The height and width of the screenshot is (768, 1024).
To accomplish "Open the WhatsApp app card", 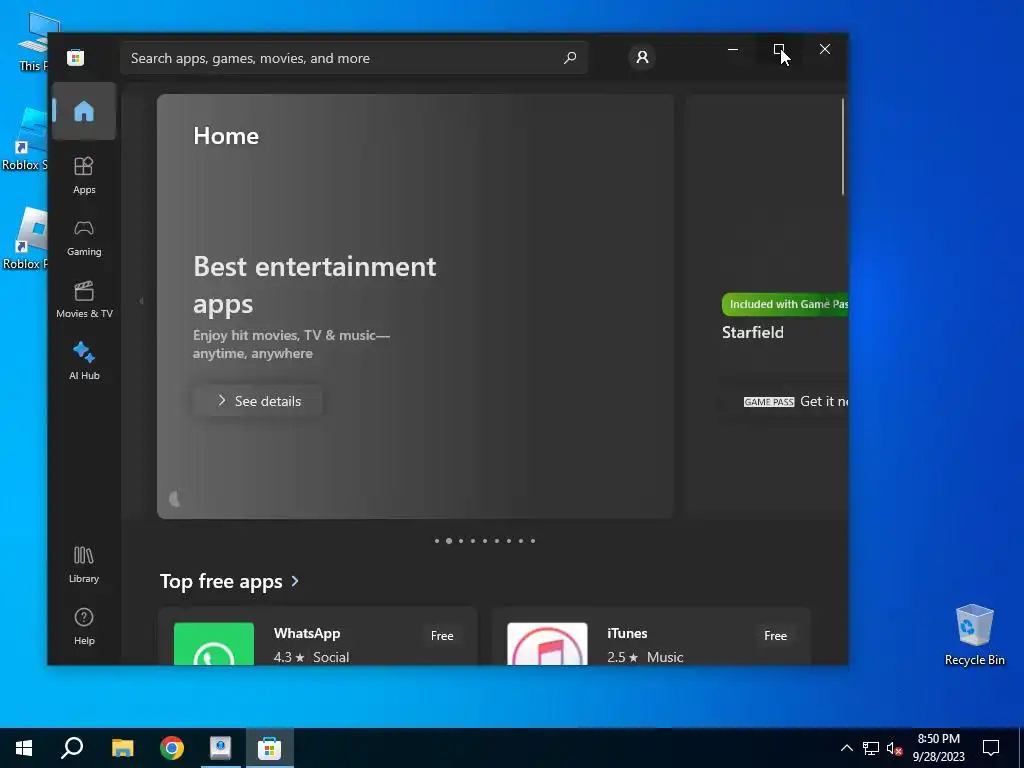I will click(318, 636).
